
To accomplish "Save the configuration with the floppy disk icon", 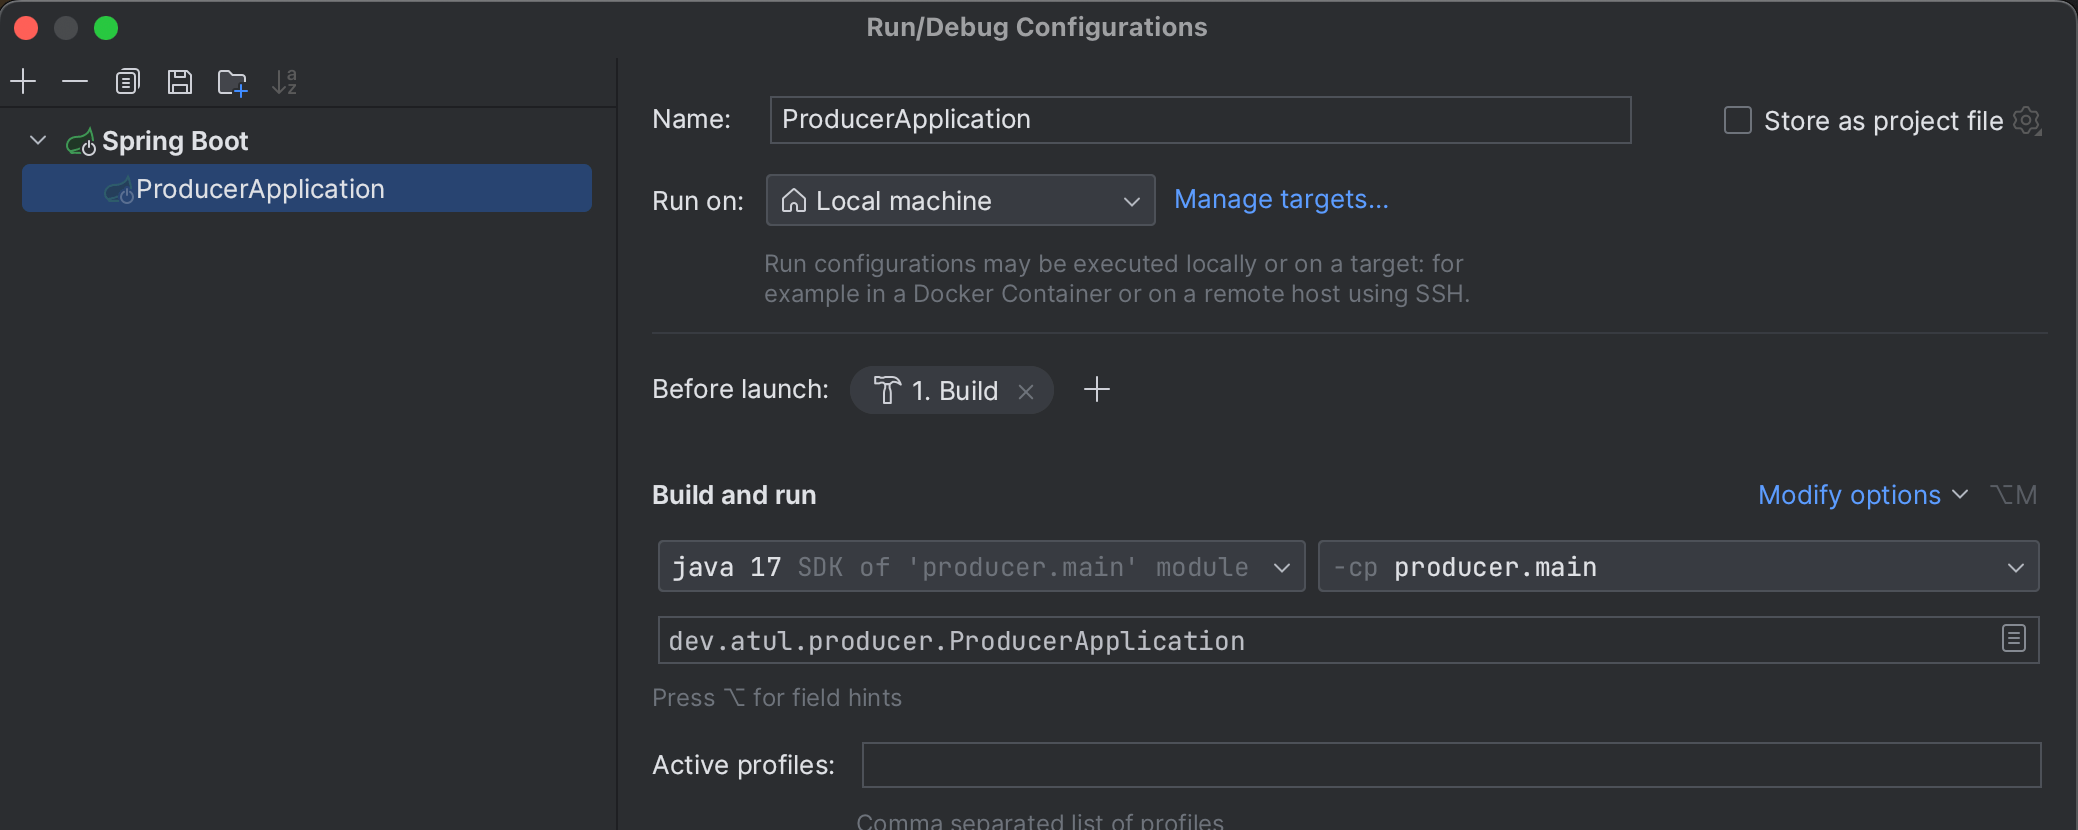I will pos(180,81).
